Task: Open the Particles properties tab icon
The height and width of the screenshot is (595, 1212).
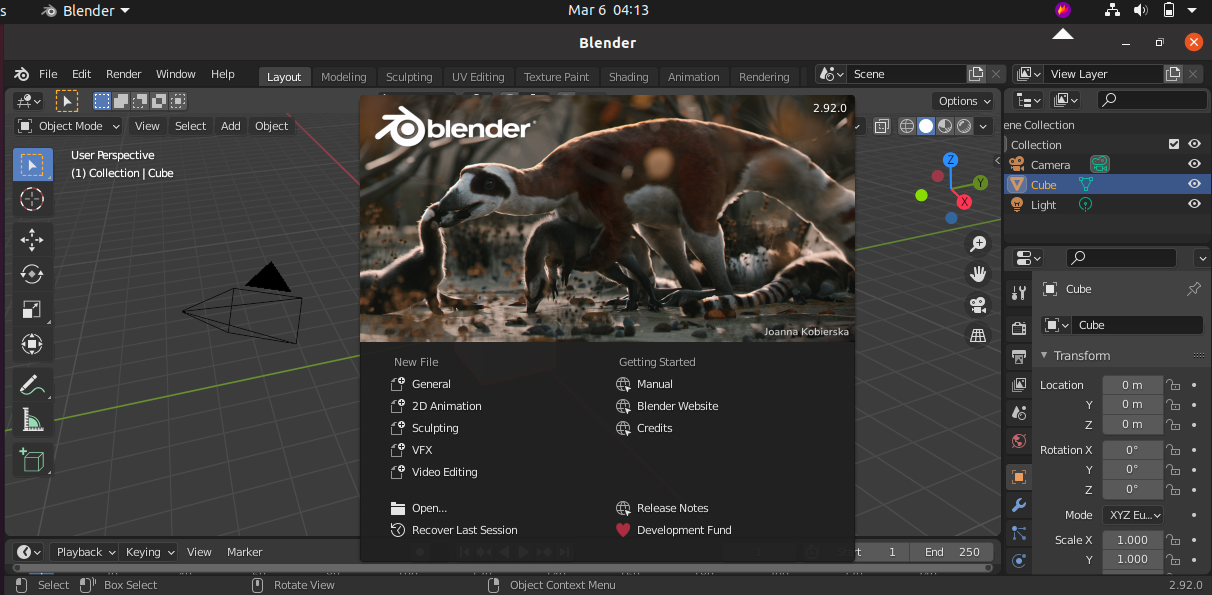Action: tap(1019, 533)
